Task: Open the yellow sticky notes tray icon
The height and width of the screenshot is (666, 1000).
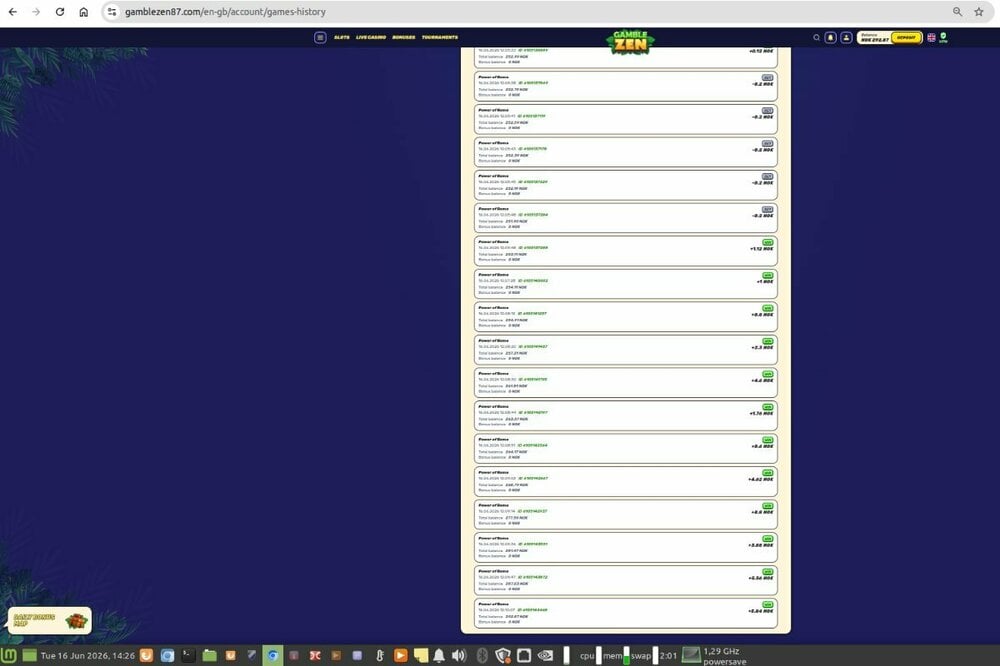Action: [x=421, y=655]
